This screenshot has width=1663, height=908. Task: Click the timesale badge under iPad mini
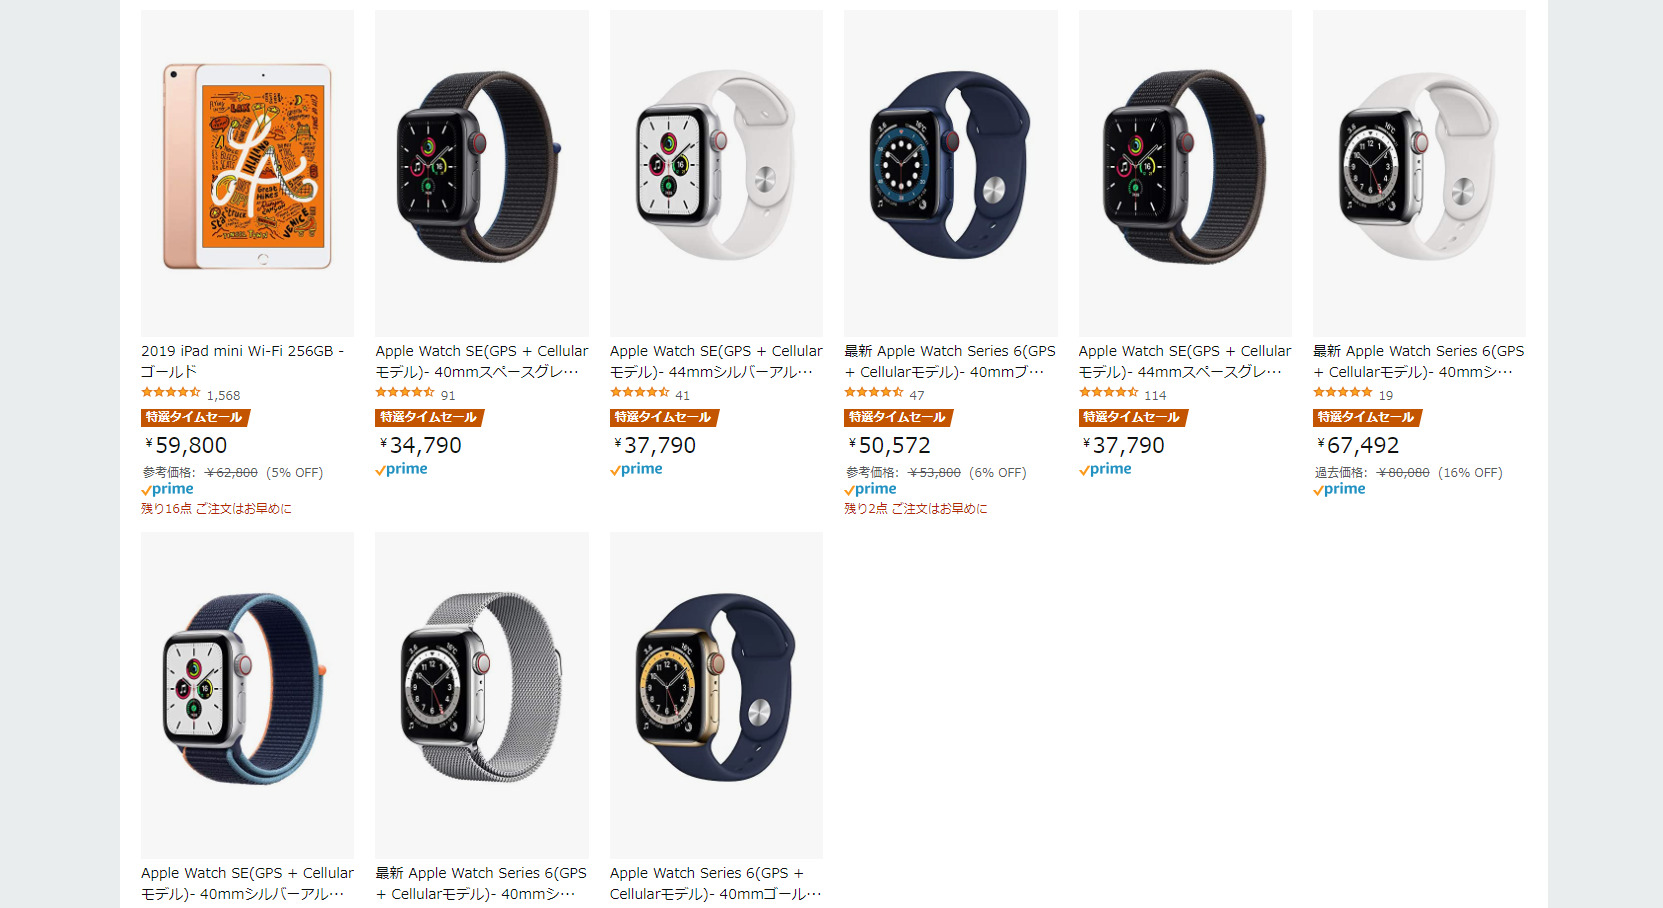pos(195,417)
